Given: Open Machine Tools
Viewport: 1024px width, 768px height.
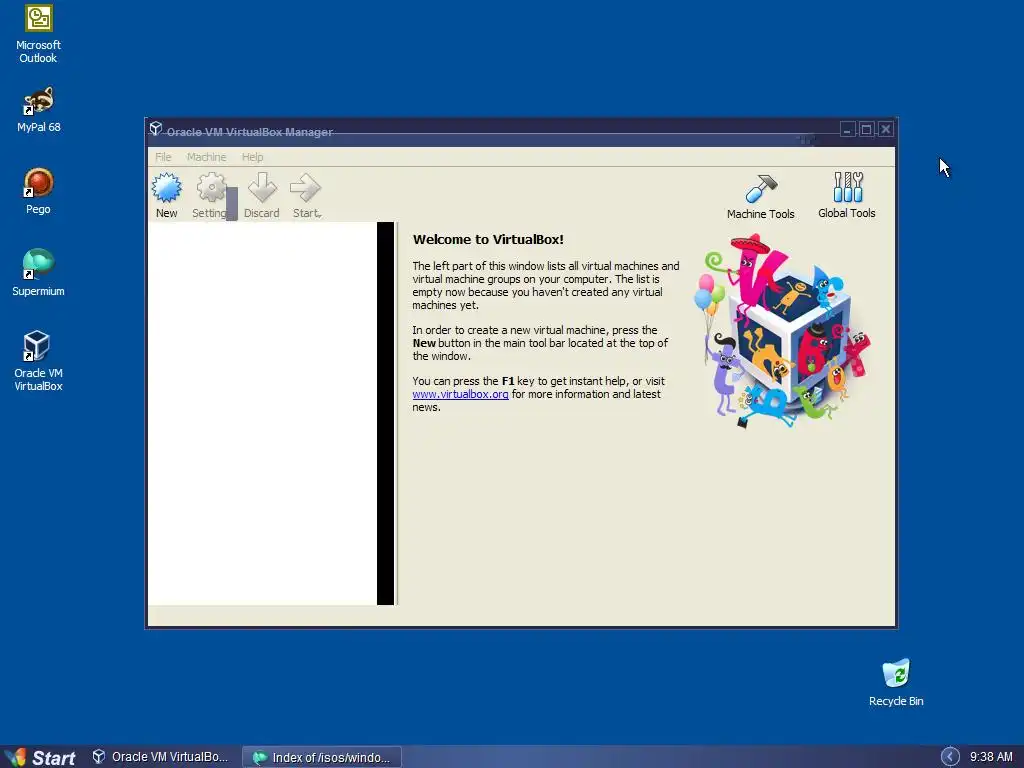Looking at the screenshot, I should [761, 196].
